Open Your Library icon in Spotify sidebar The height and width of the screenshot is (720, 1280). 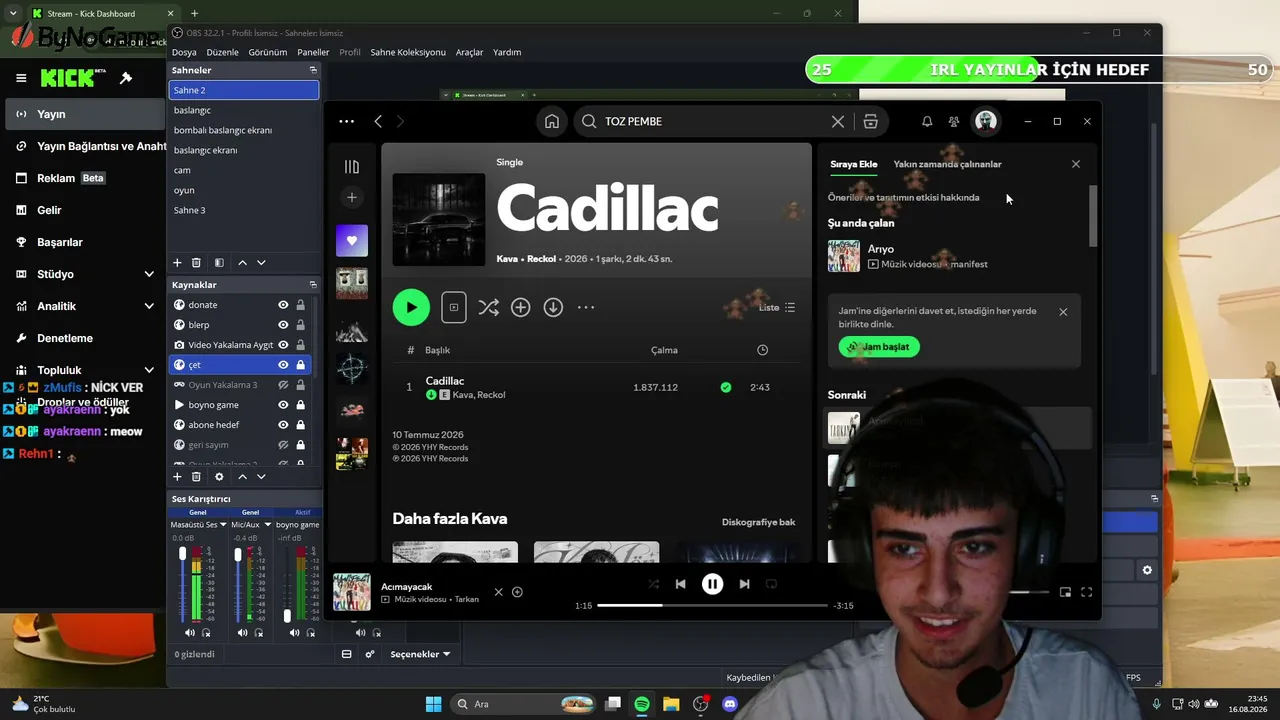click(x=352, y=167)
